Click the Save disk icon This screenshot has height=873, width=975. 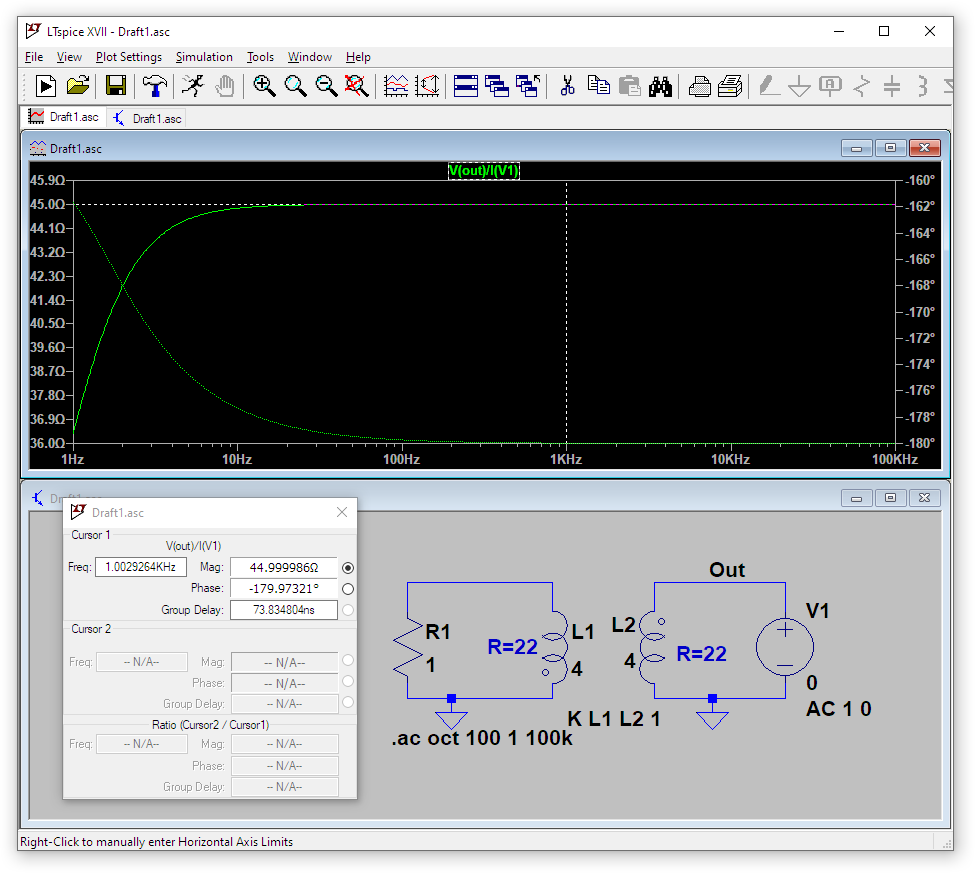(x=116, y=86)
